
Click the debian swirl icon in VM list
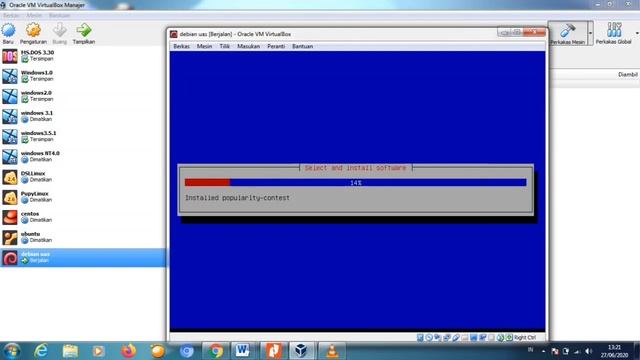click(10, 258)
